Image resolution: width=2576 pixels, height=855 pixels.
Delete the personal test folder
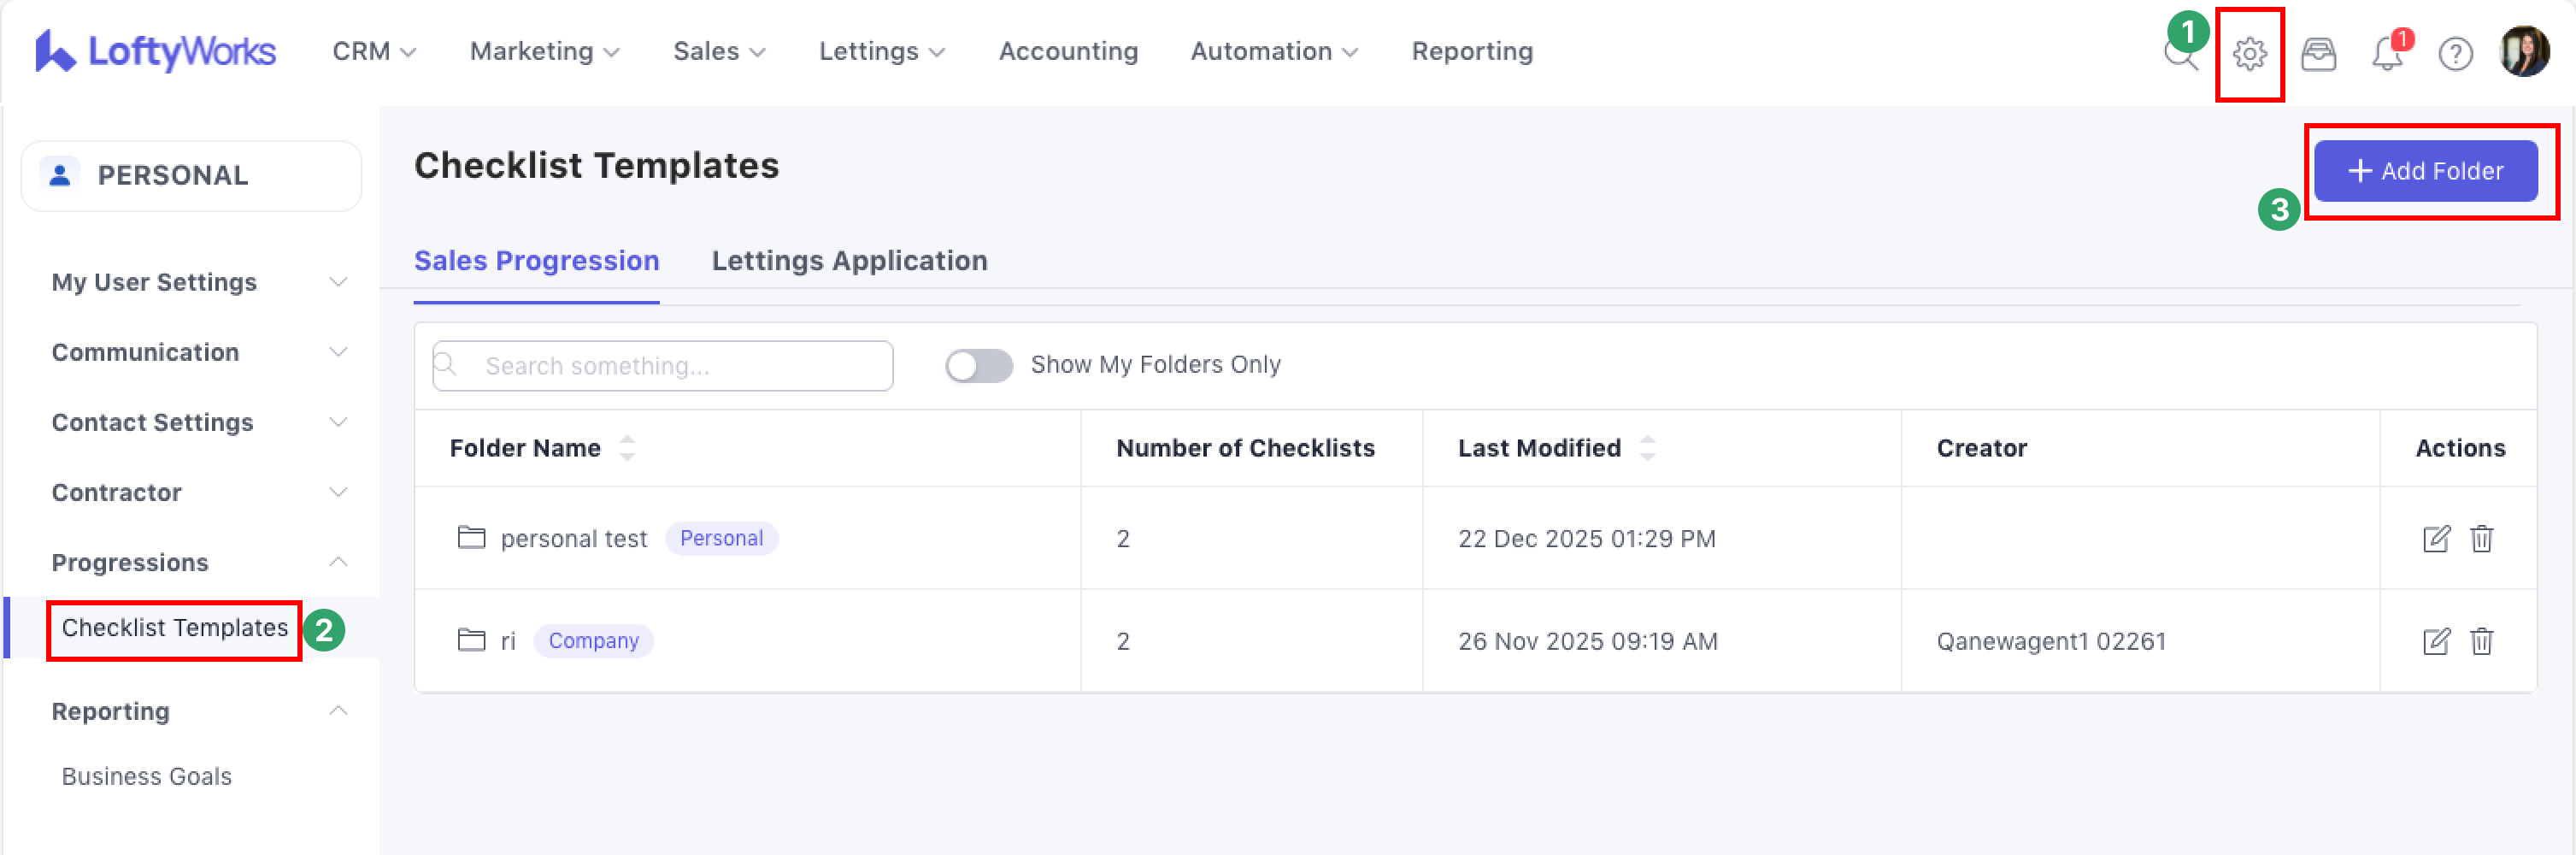pyautogui.click(x=2481, y=539)
